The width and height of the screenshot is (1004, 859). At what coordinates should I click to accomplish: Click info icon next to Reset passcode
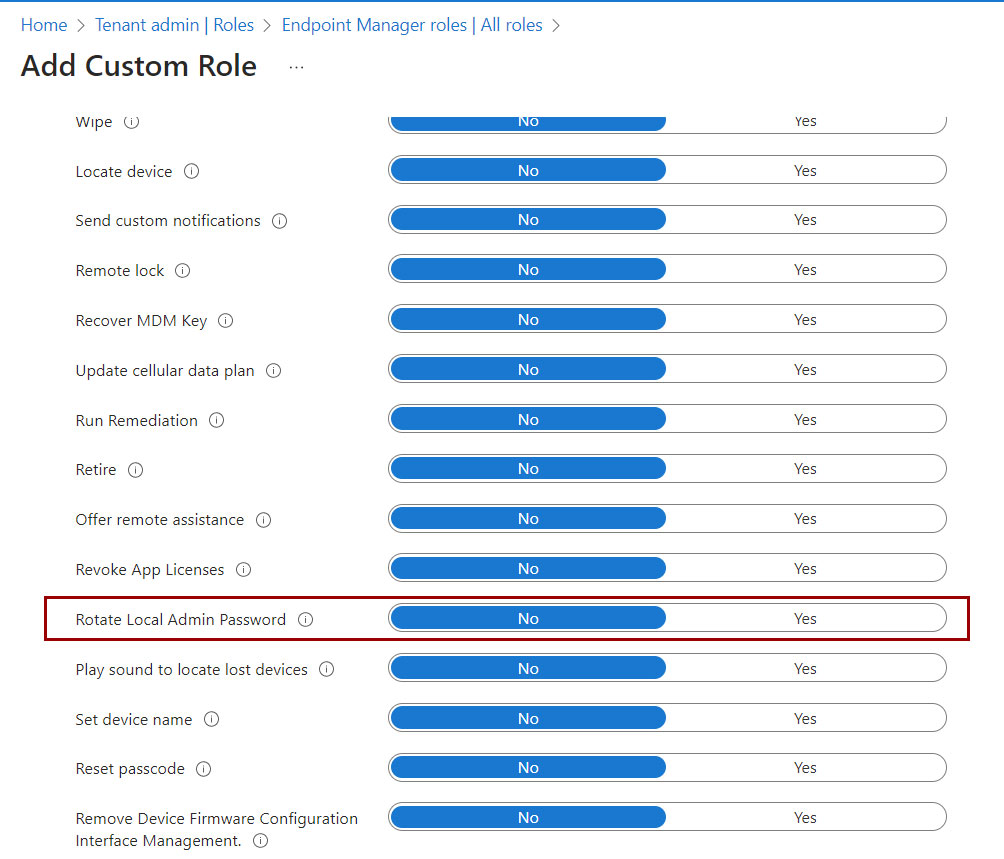tap(203, 769)
